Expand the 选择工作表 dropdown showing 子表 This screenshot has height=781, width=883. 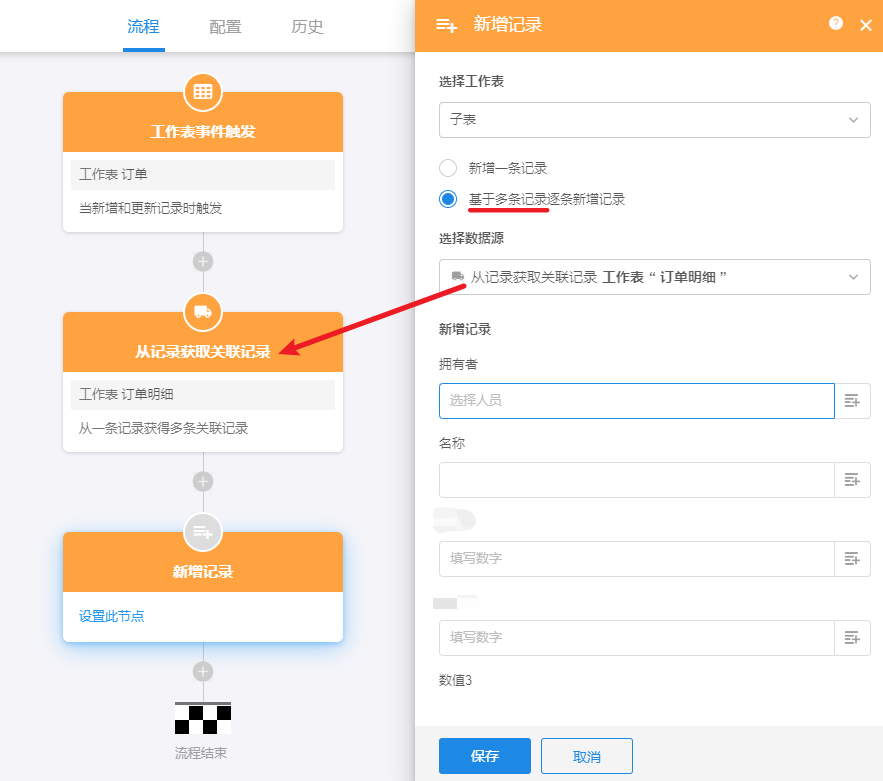point(654,119)
